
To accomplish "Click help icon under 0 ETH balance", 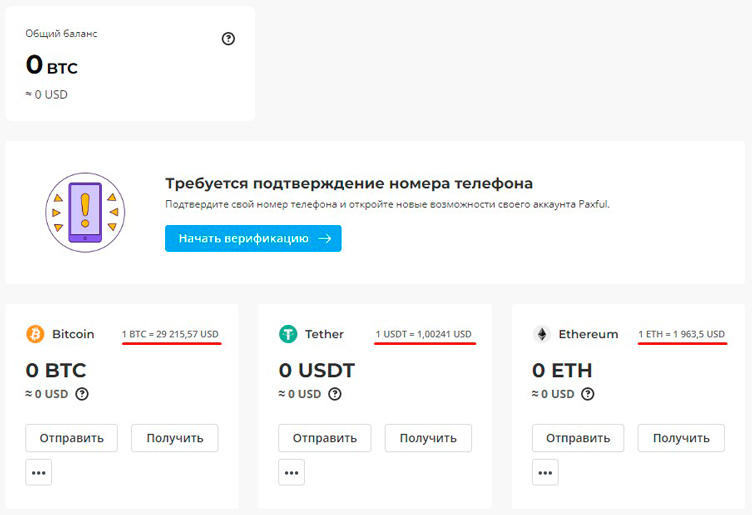I will click(x=588, y=394).
